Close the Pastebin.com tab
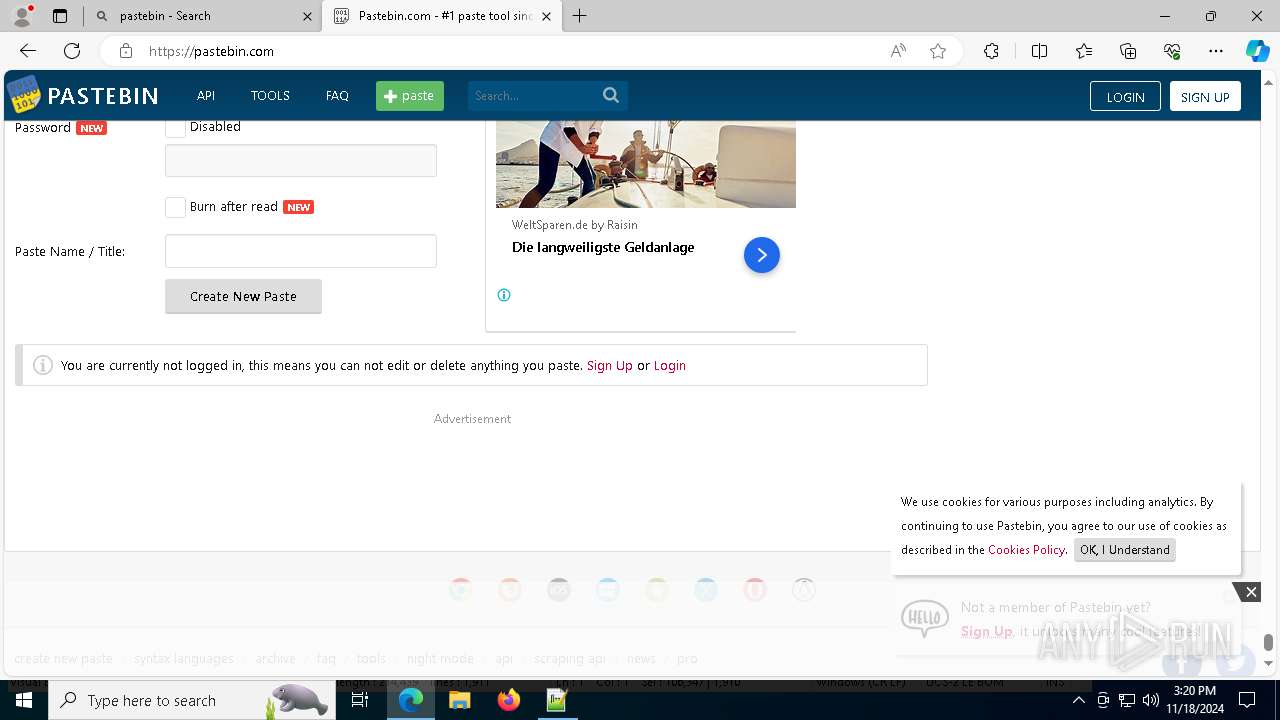The width and height of the screenshot is (1280, 720). 546,16
